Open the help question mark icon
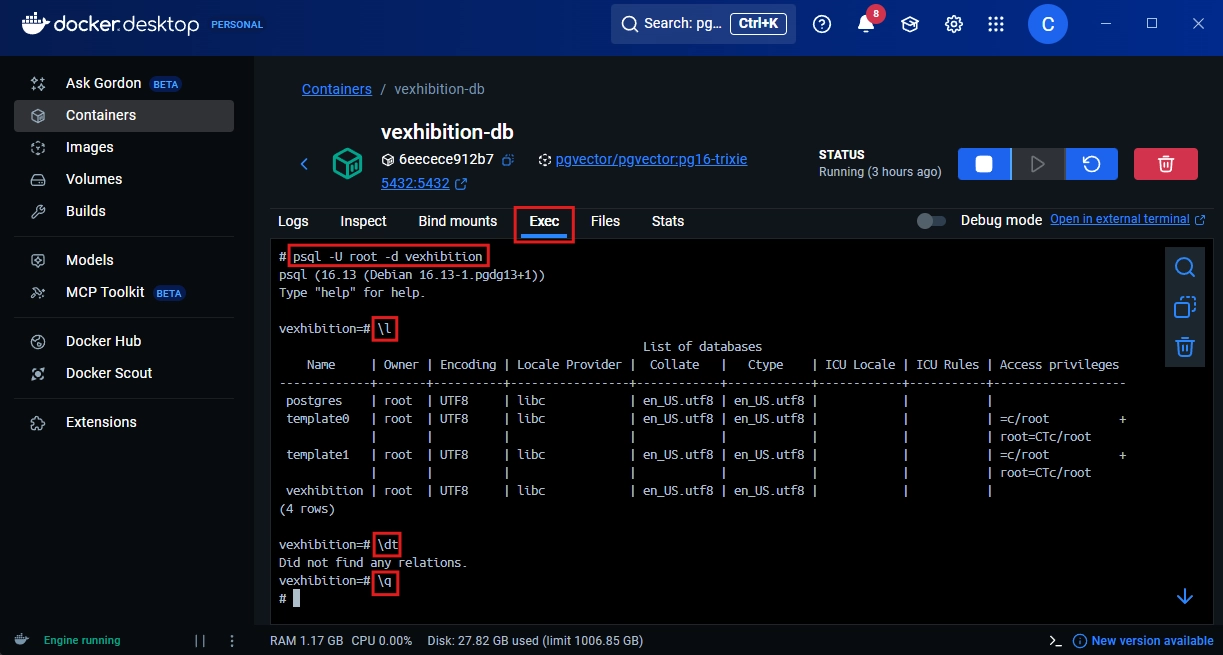The image size is (1223, 655). [822, 24]
